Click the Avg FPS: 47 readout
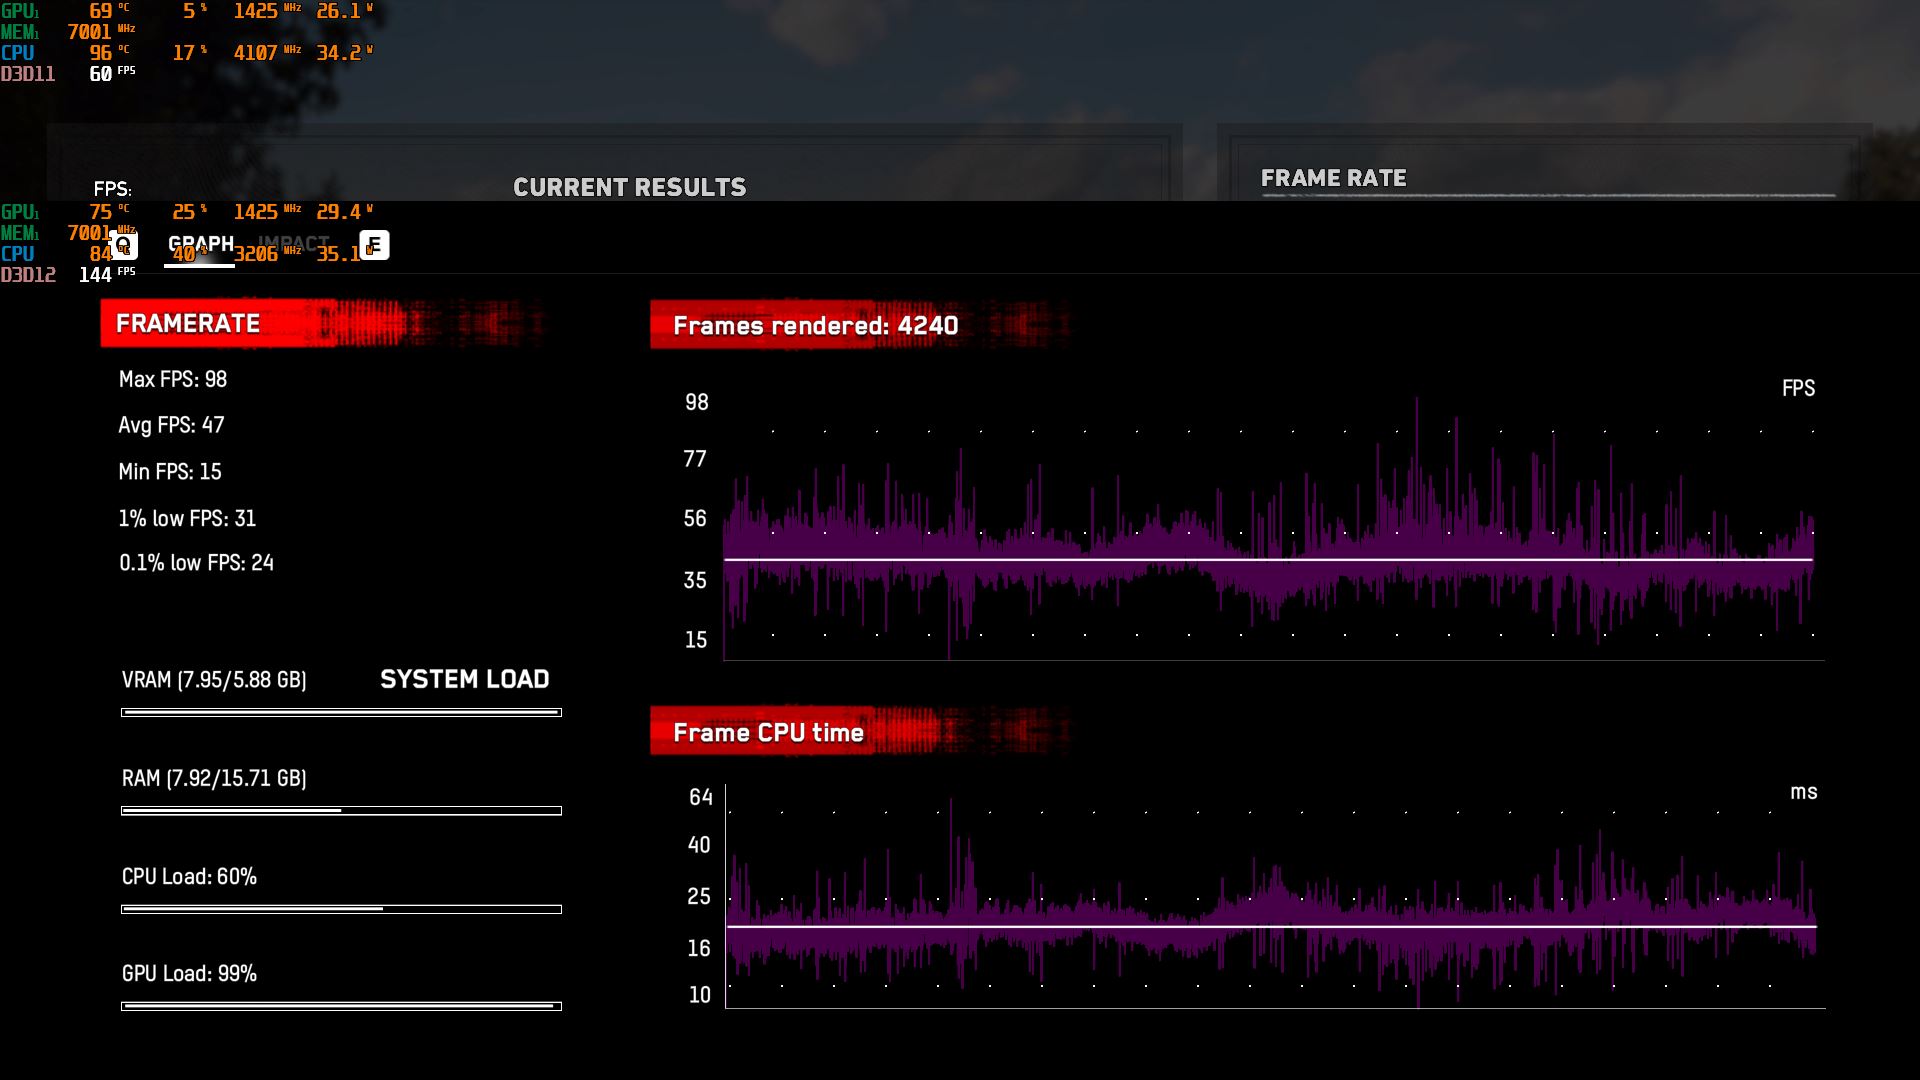 171,425
